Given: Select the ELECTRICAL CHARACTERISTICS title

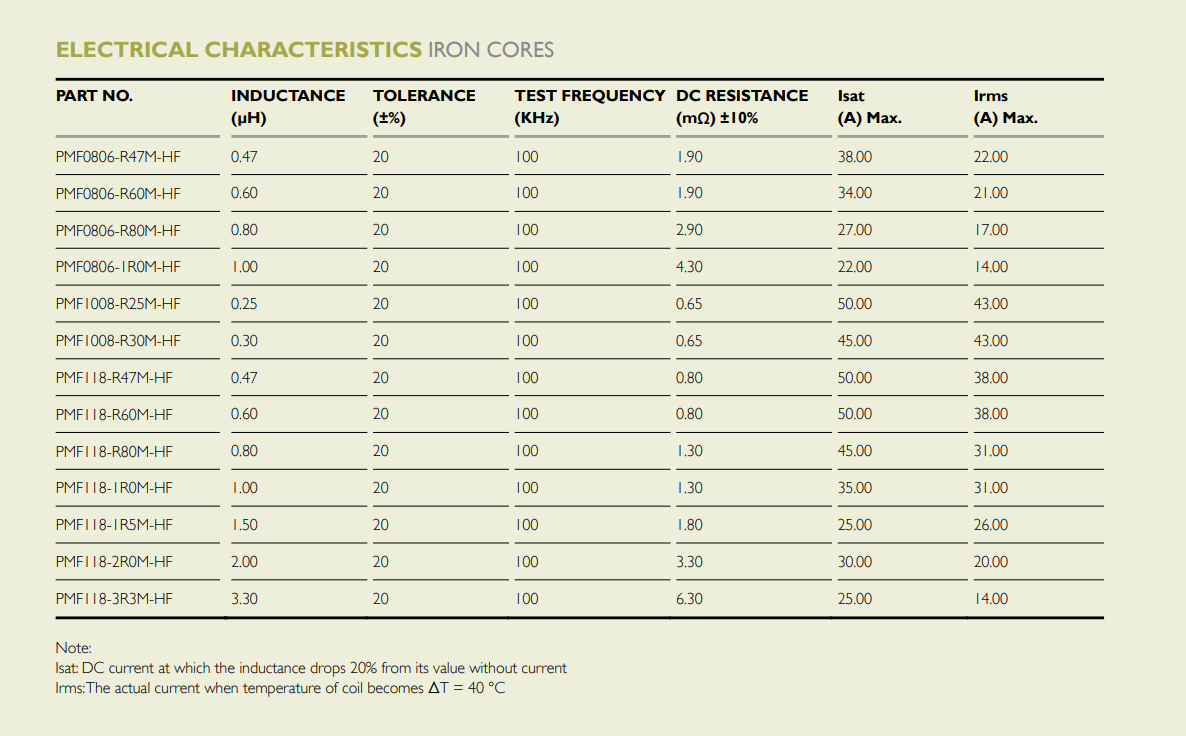Looking at the screenshot, I should 239,50.
